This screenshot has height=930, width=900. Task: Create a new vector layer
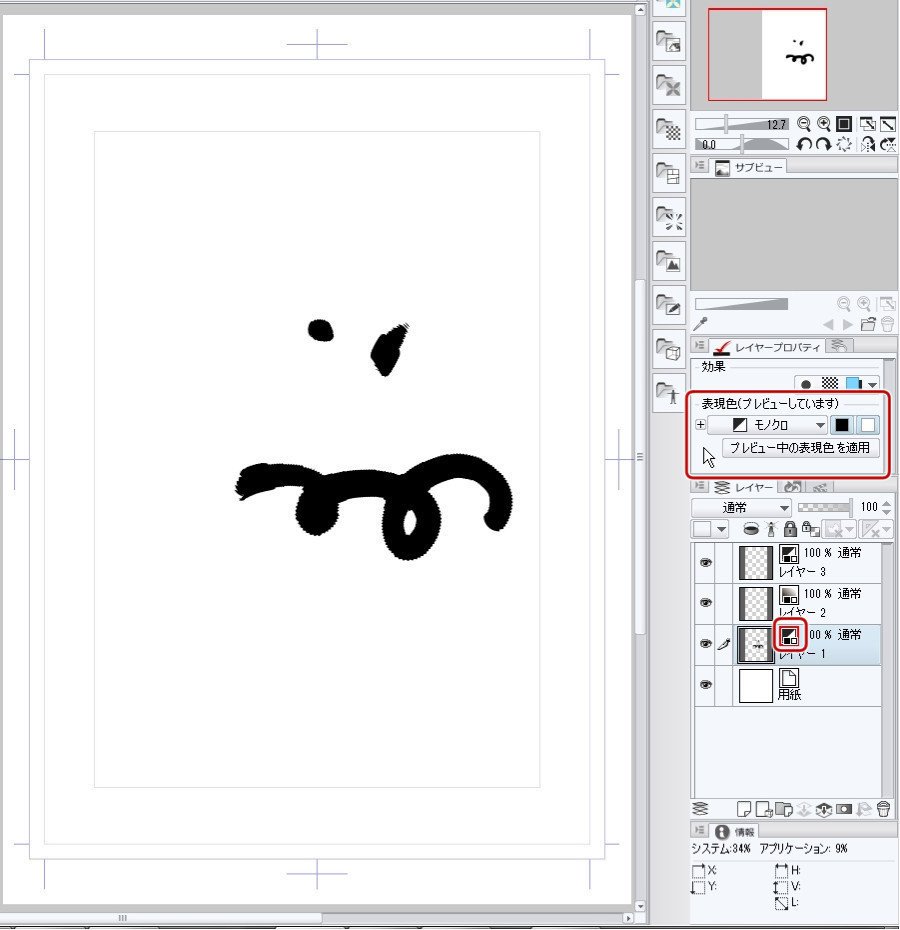[x=764, y=809]
